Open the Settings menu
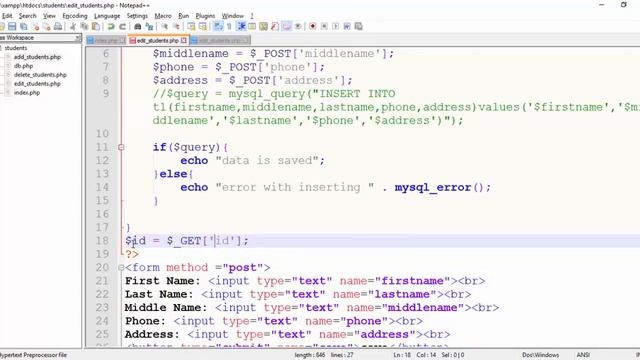Viewport: 640px width, 360px height. (137, 16)
